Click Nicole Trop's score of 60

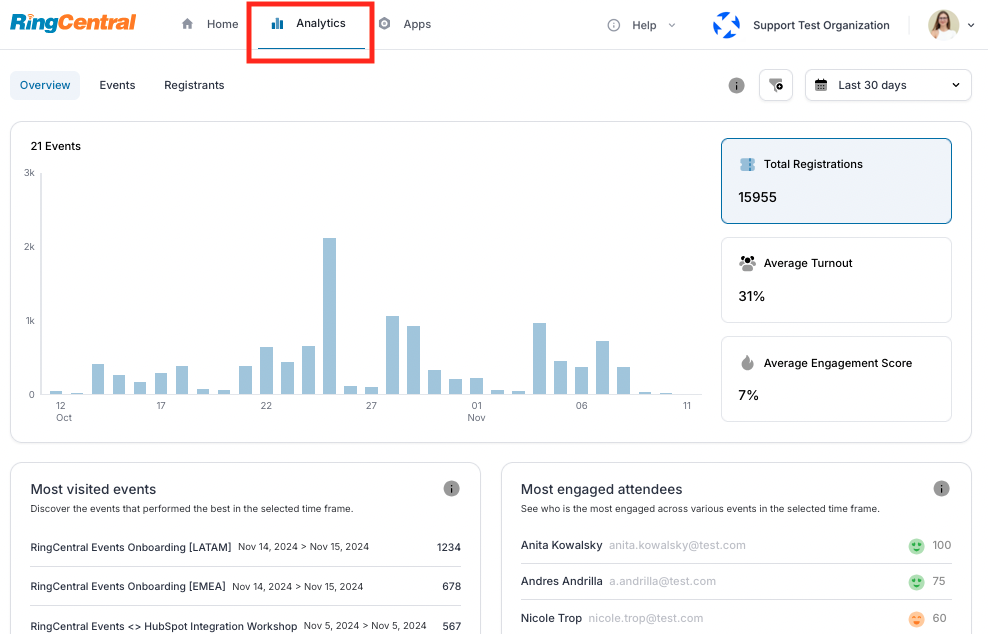[x=939, y=618]
